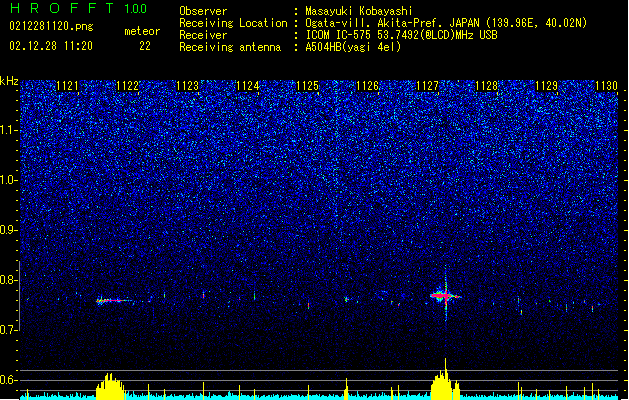Viewport: 629px width, 400px height.
Task: Click the 1130 time marker
Action: (607, 86)
